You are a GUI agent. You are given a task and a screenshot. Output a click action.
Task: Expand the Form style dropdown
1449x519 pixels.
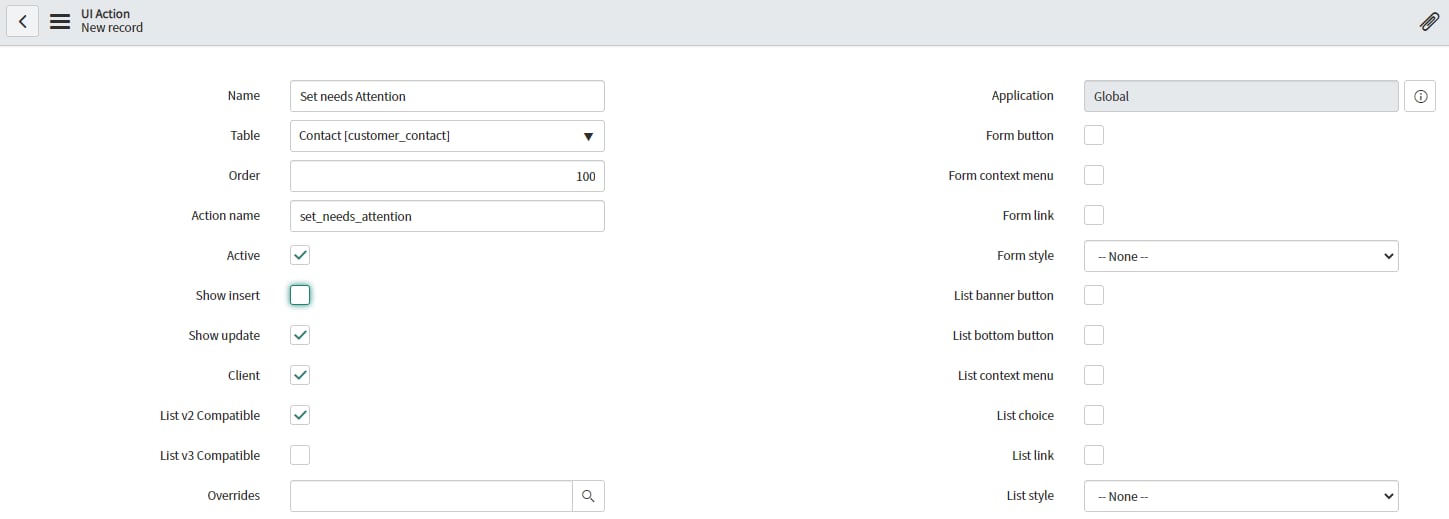[1241, 256]
